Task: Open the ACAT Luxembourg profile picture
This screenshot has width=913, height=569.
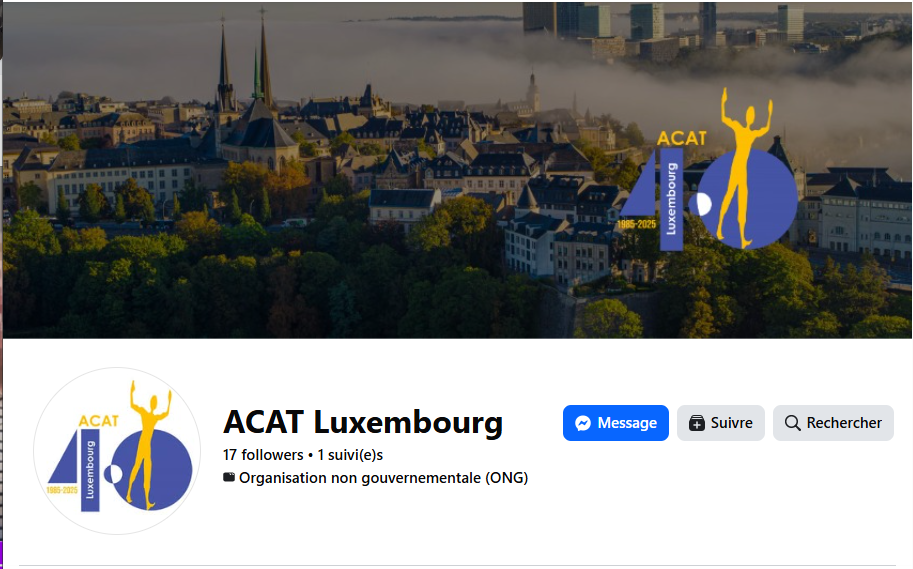Action: click(117, 451)
